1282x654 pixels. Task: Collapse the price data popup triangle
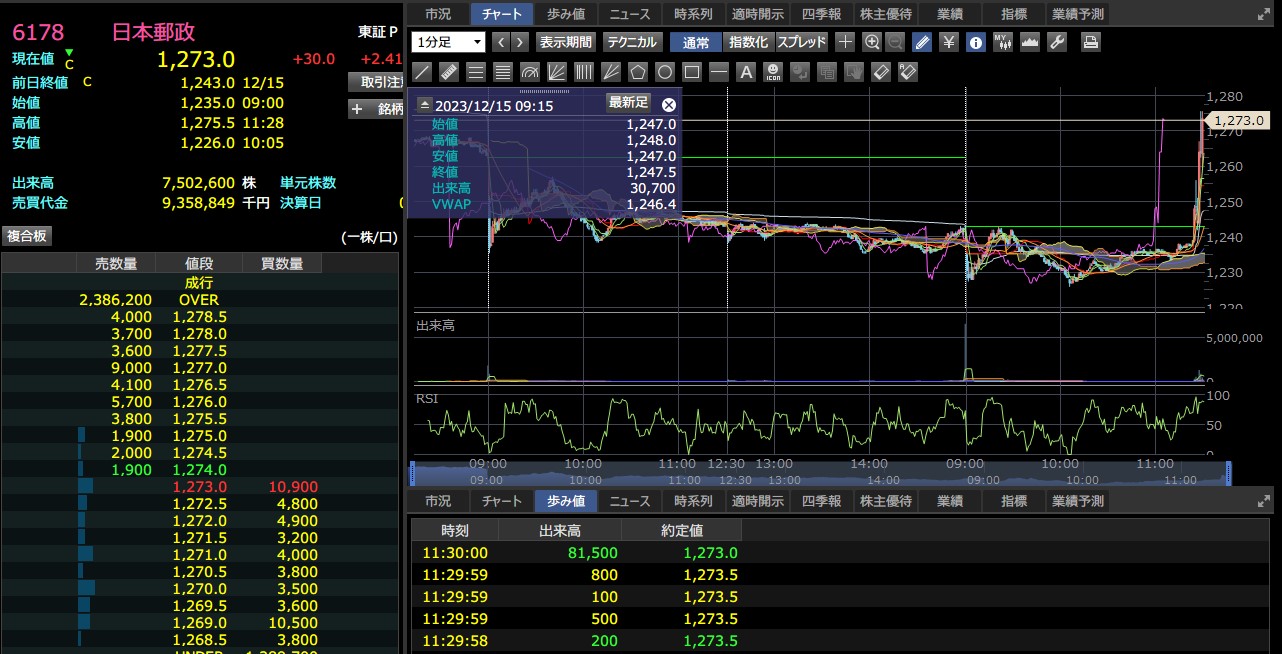(424, 105)
